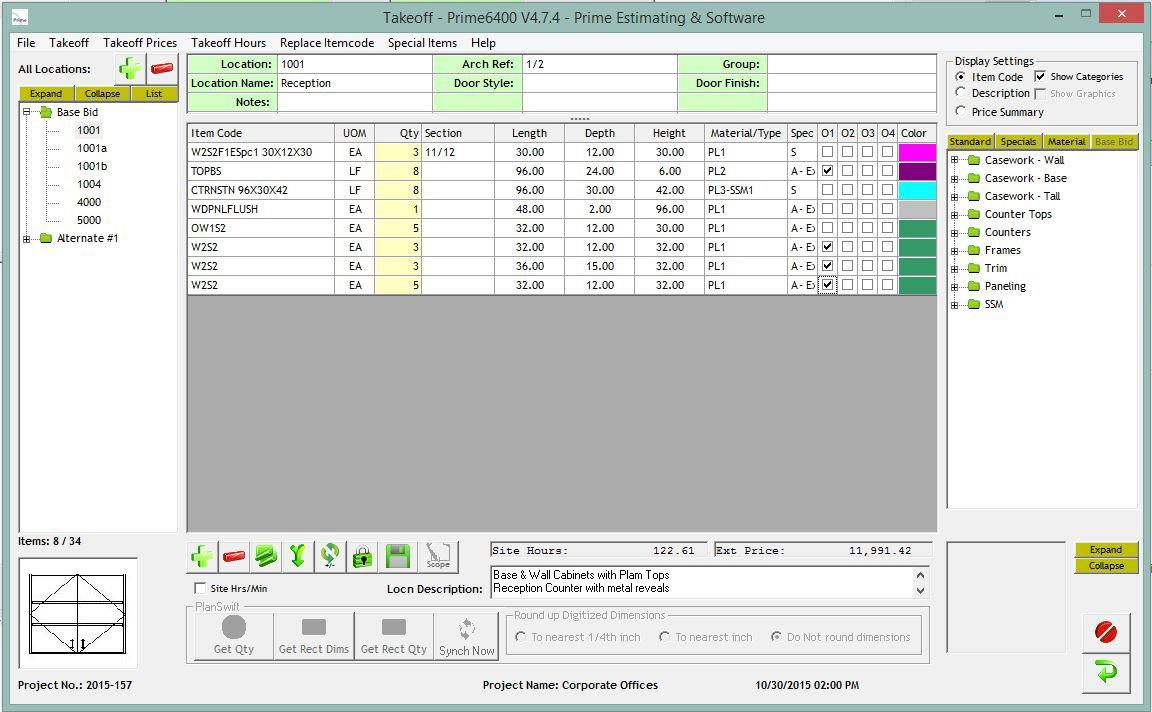Expand the Counters category
1152x712 pixels.
tap(954, 233)
